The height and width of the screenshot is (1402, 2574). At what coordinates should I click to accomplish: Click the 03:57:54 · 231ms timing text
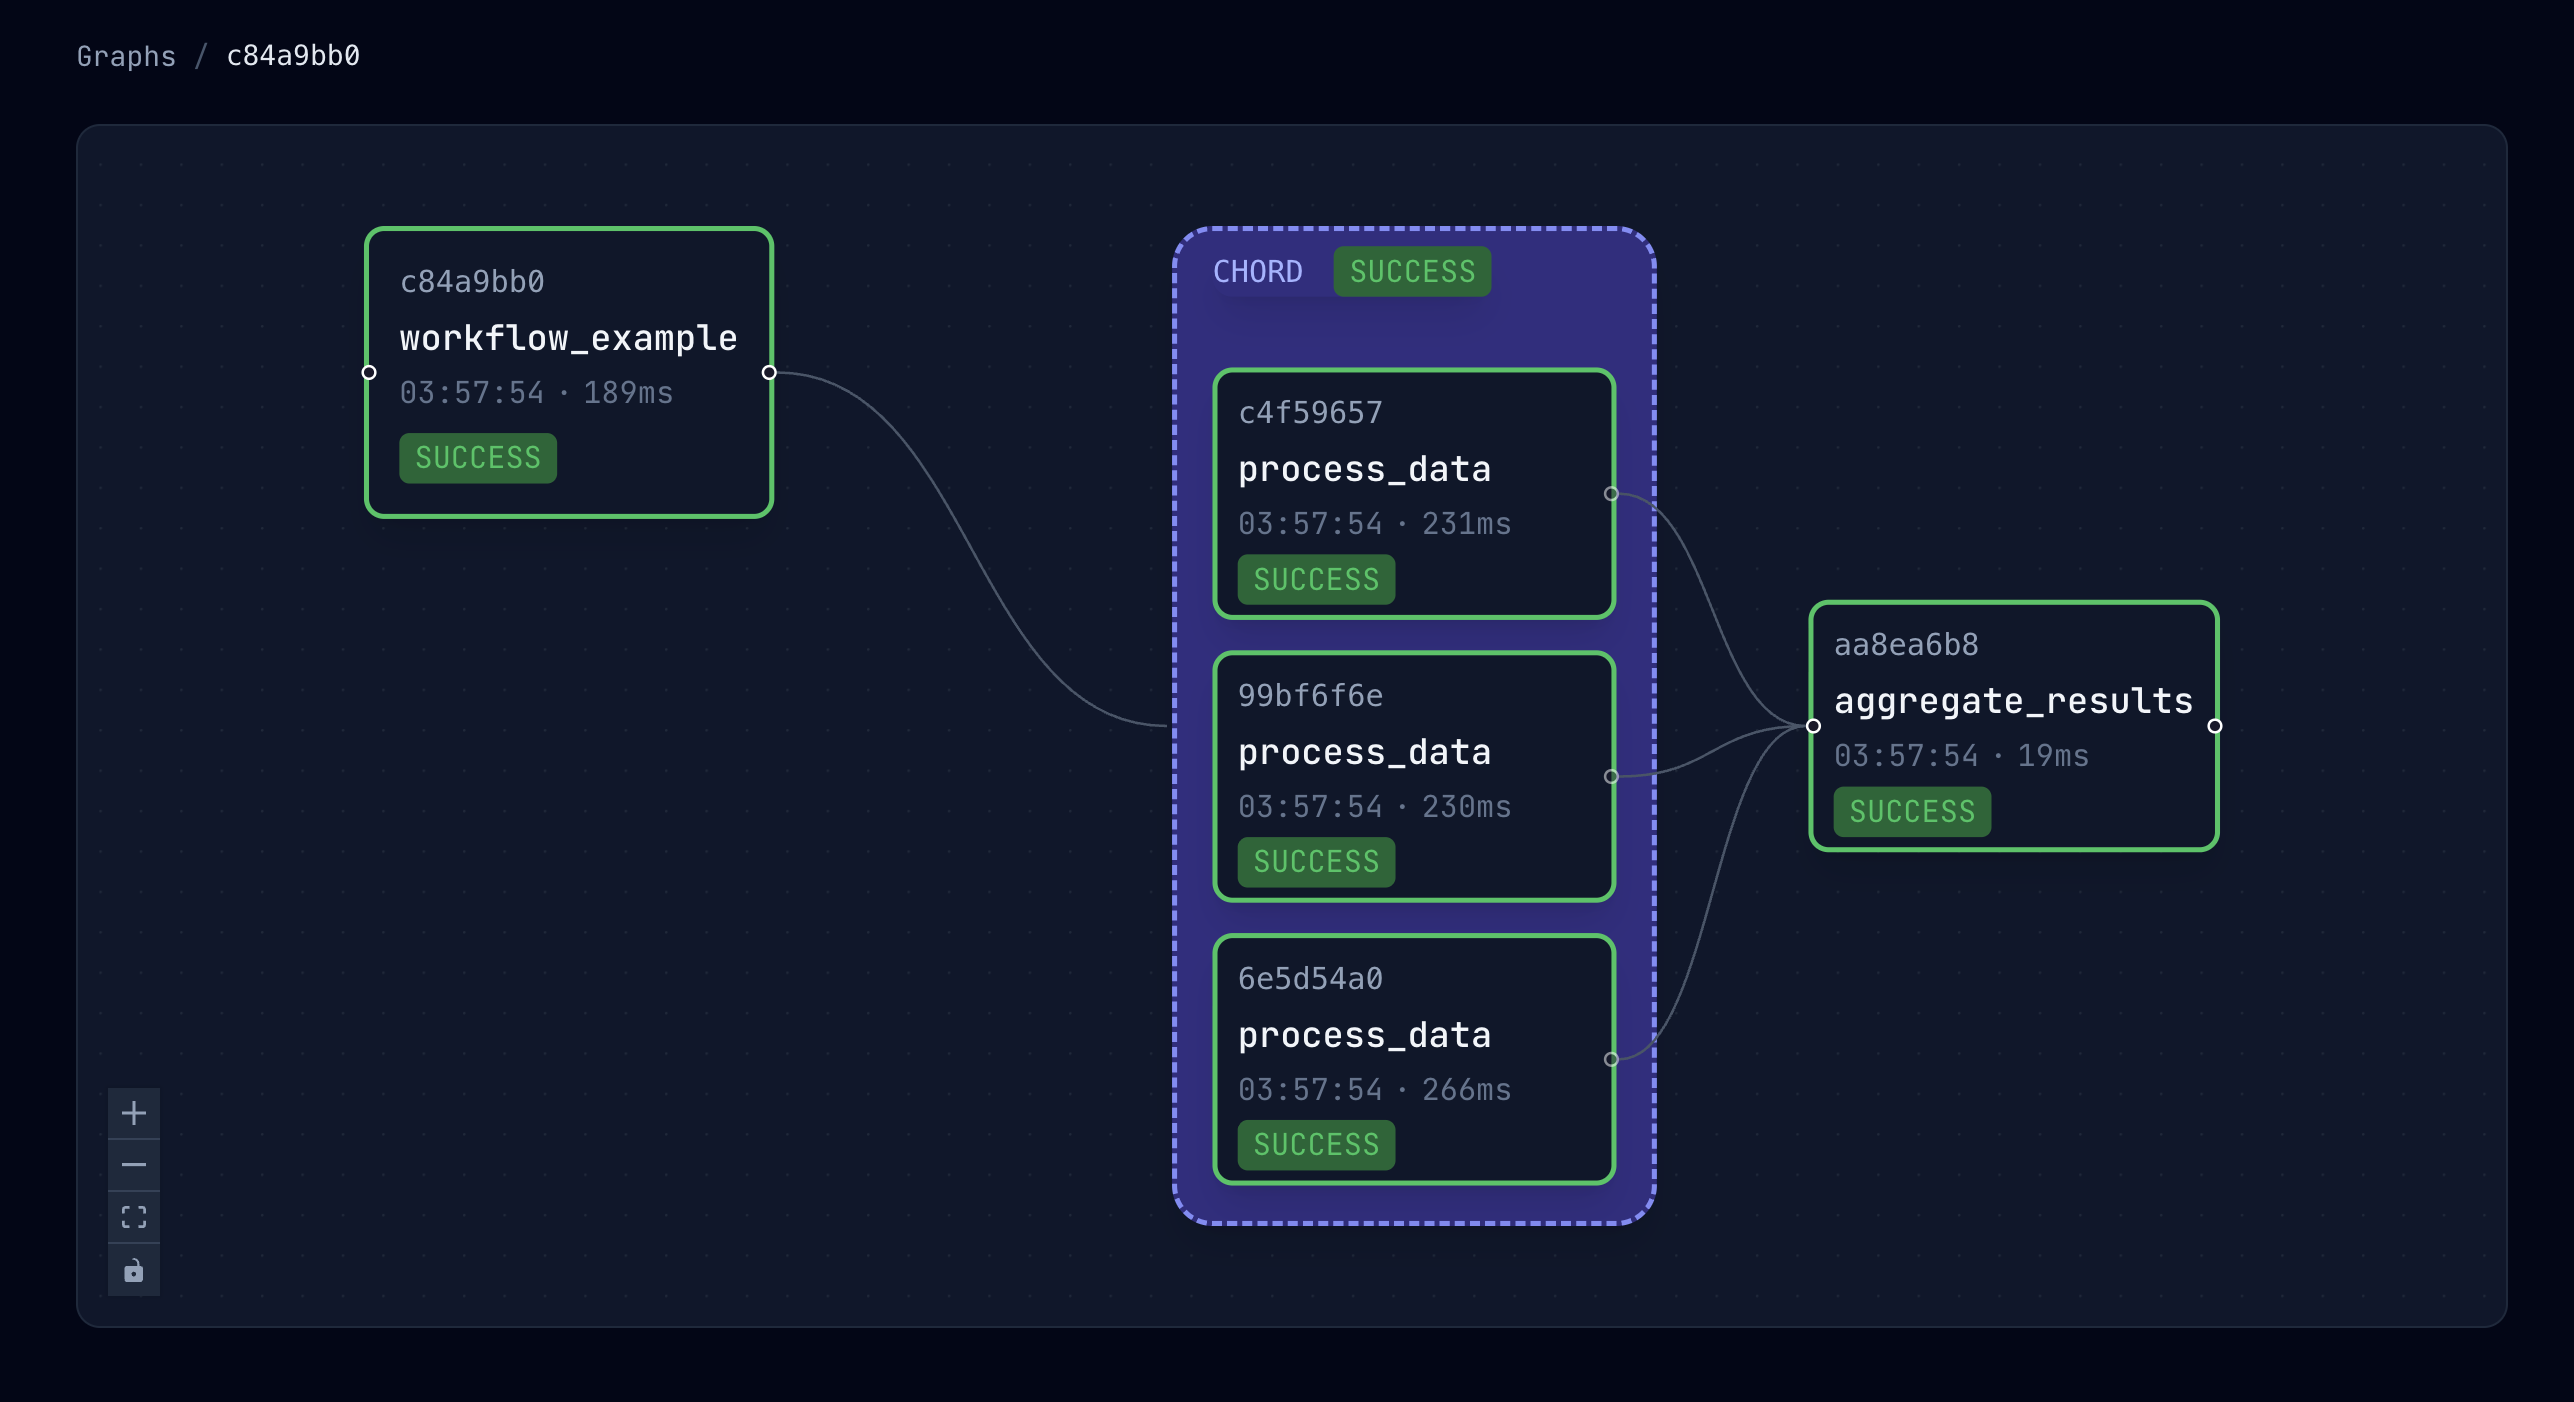(x=1374, y=524)
